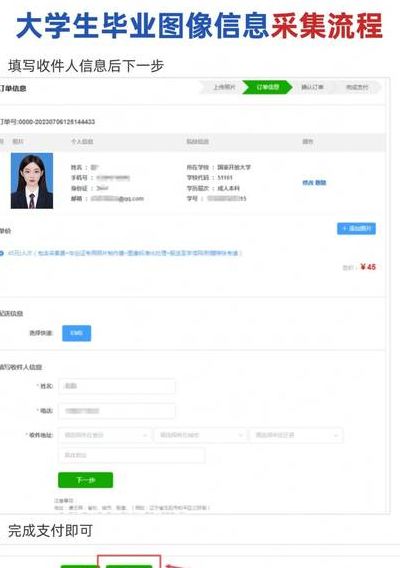Select the price package radio button
The width and height of the screenshot is (400, 568).
coord(1,253)
